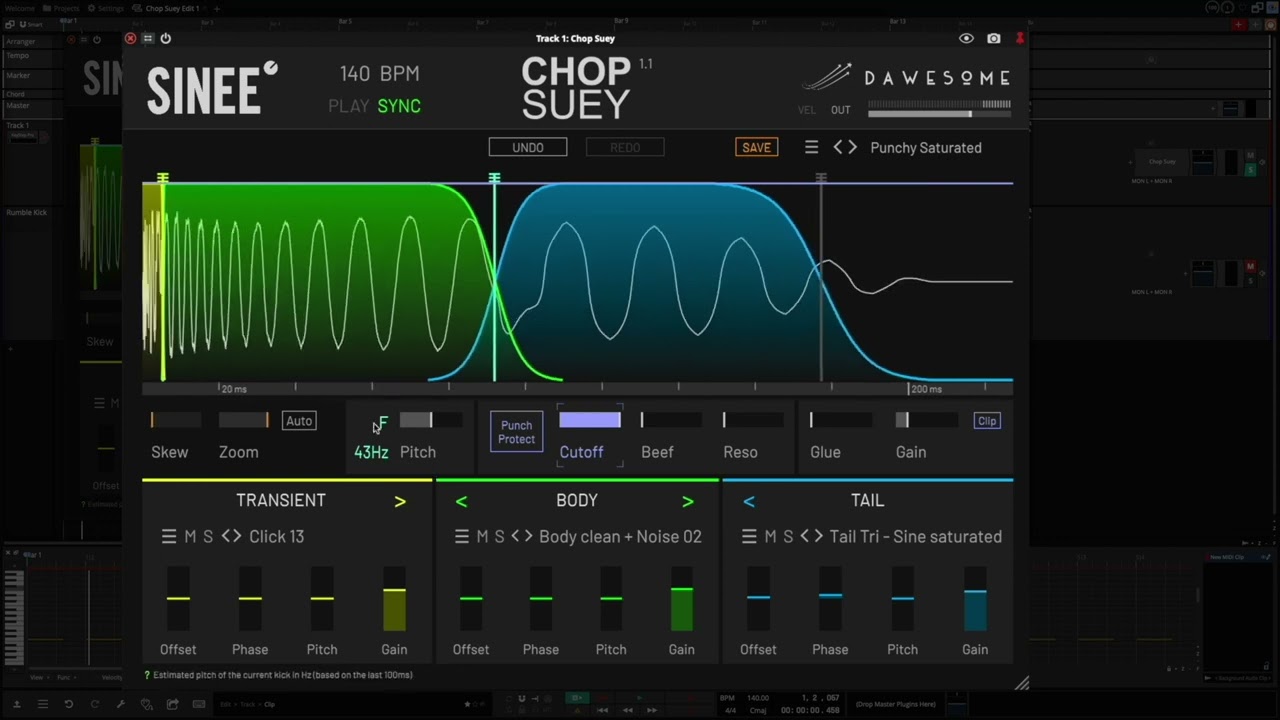
Task: Enable PLAY mode
Action: tap(348, 106)
